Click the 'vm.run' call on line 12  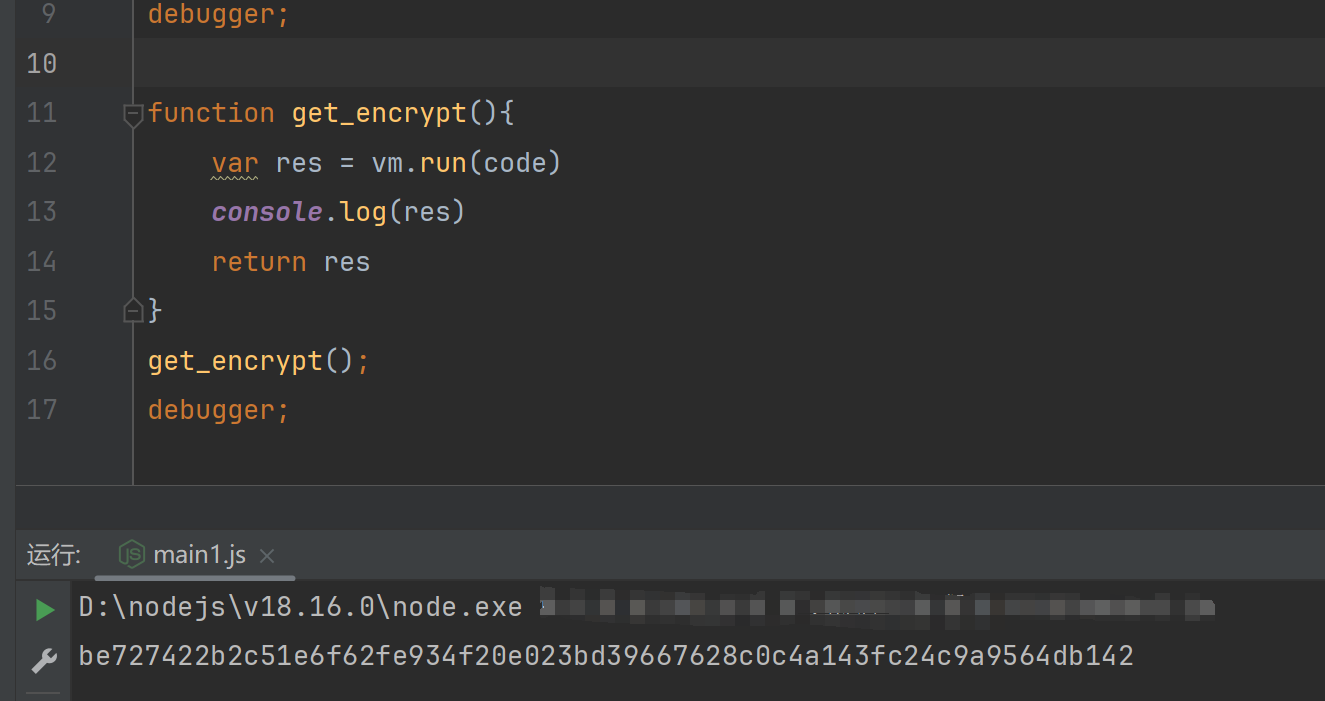[x=419, y=162]
